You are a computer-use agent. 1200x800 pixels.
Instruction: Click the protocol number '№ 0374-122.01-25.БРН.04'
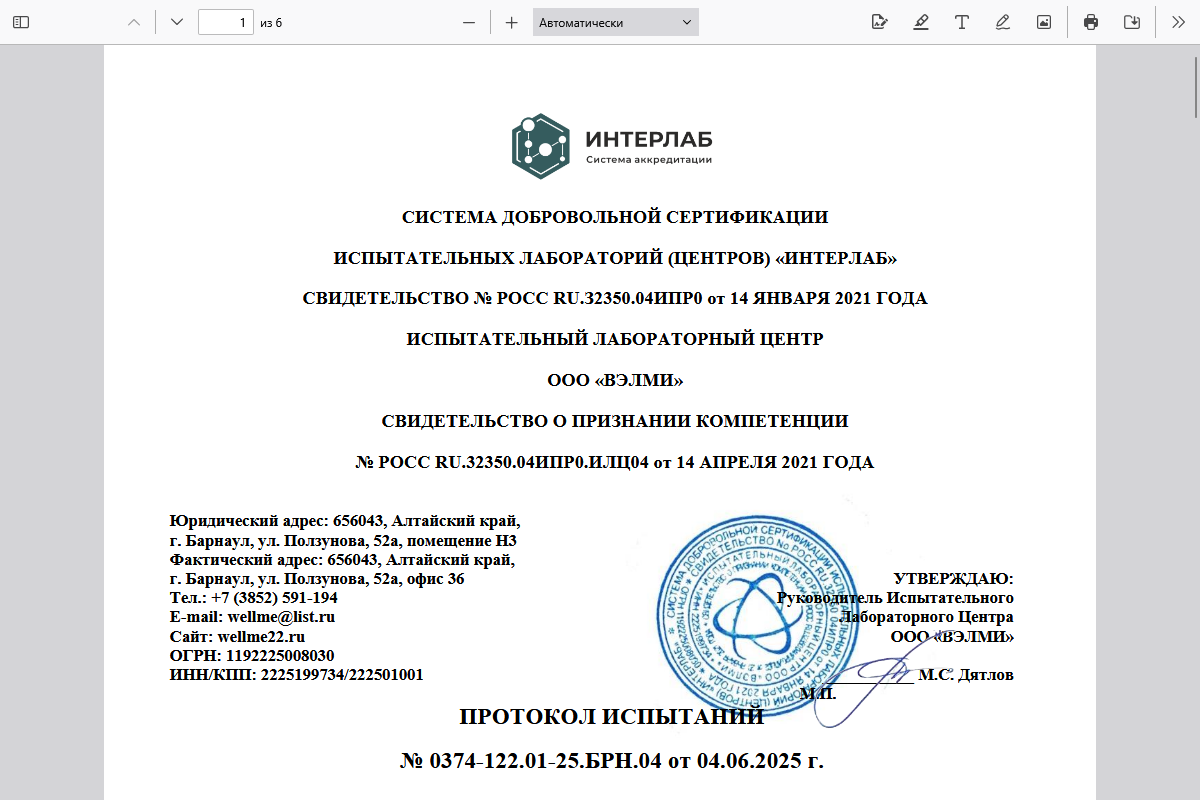532,761
